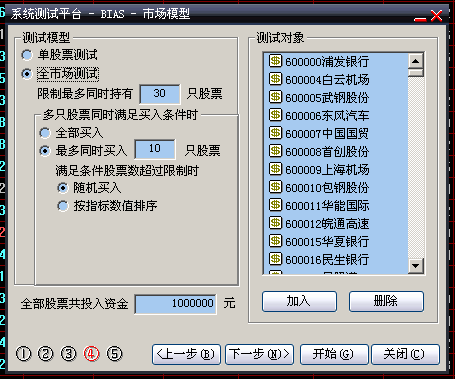Click the icon beside 600012皖通高速
The width and height of the screenshot is (455, 379).
(275, 223)
